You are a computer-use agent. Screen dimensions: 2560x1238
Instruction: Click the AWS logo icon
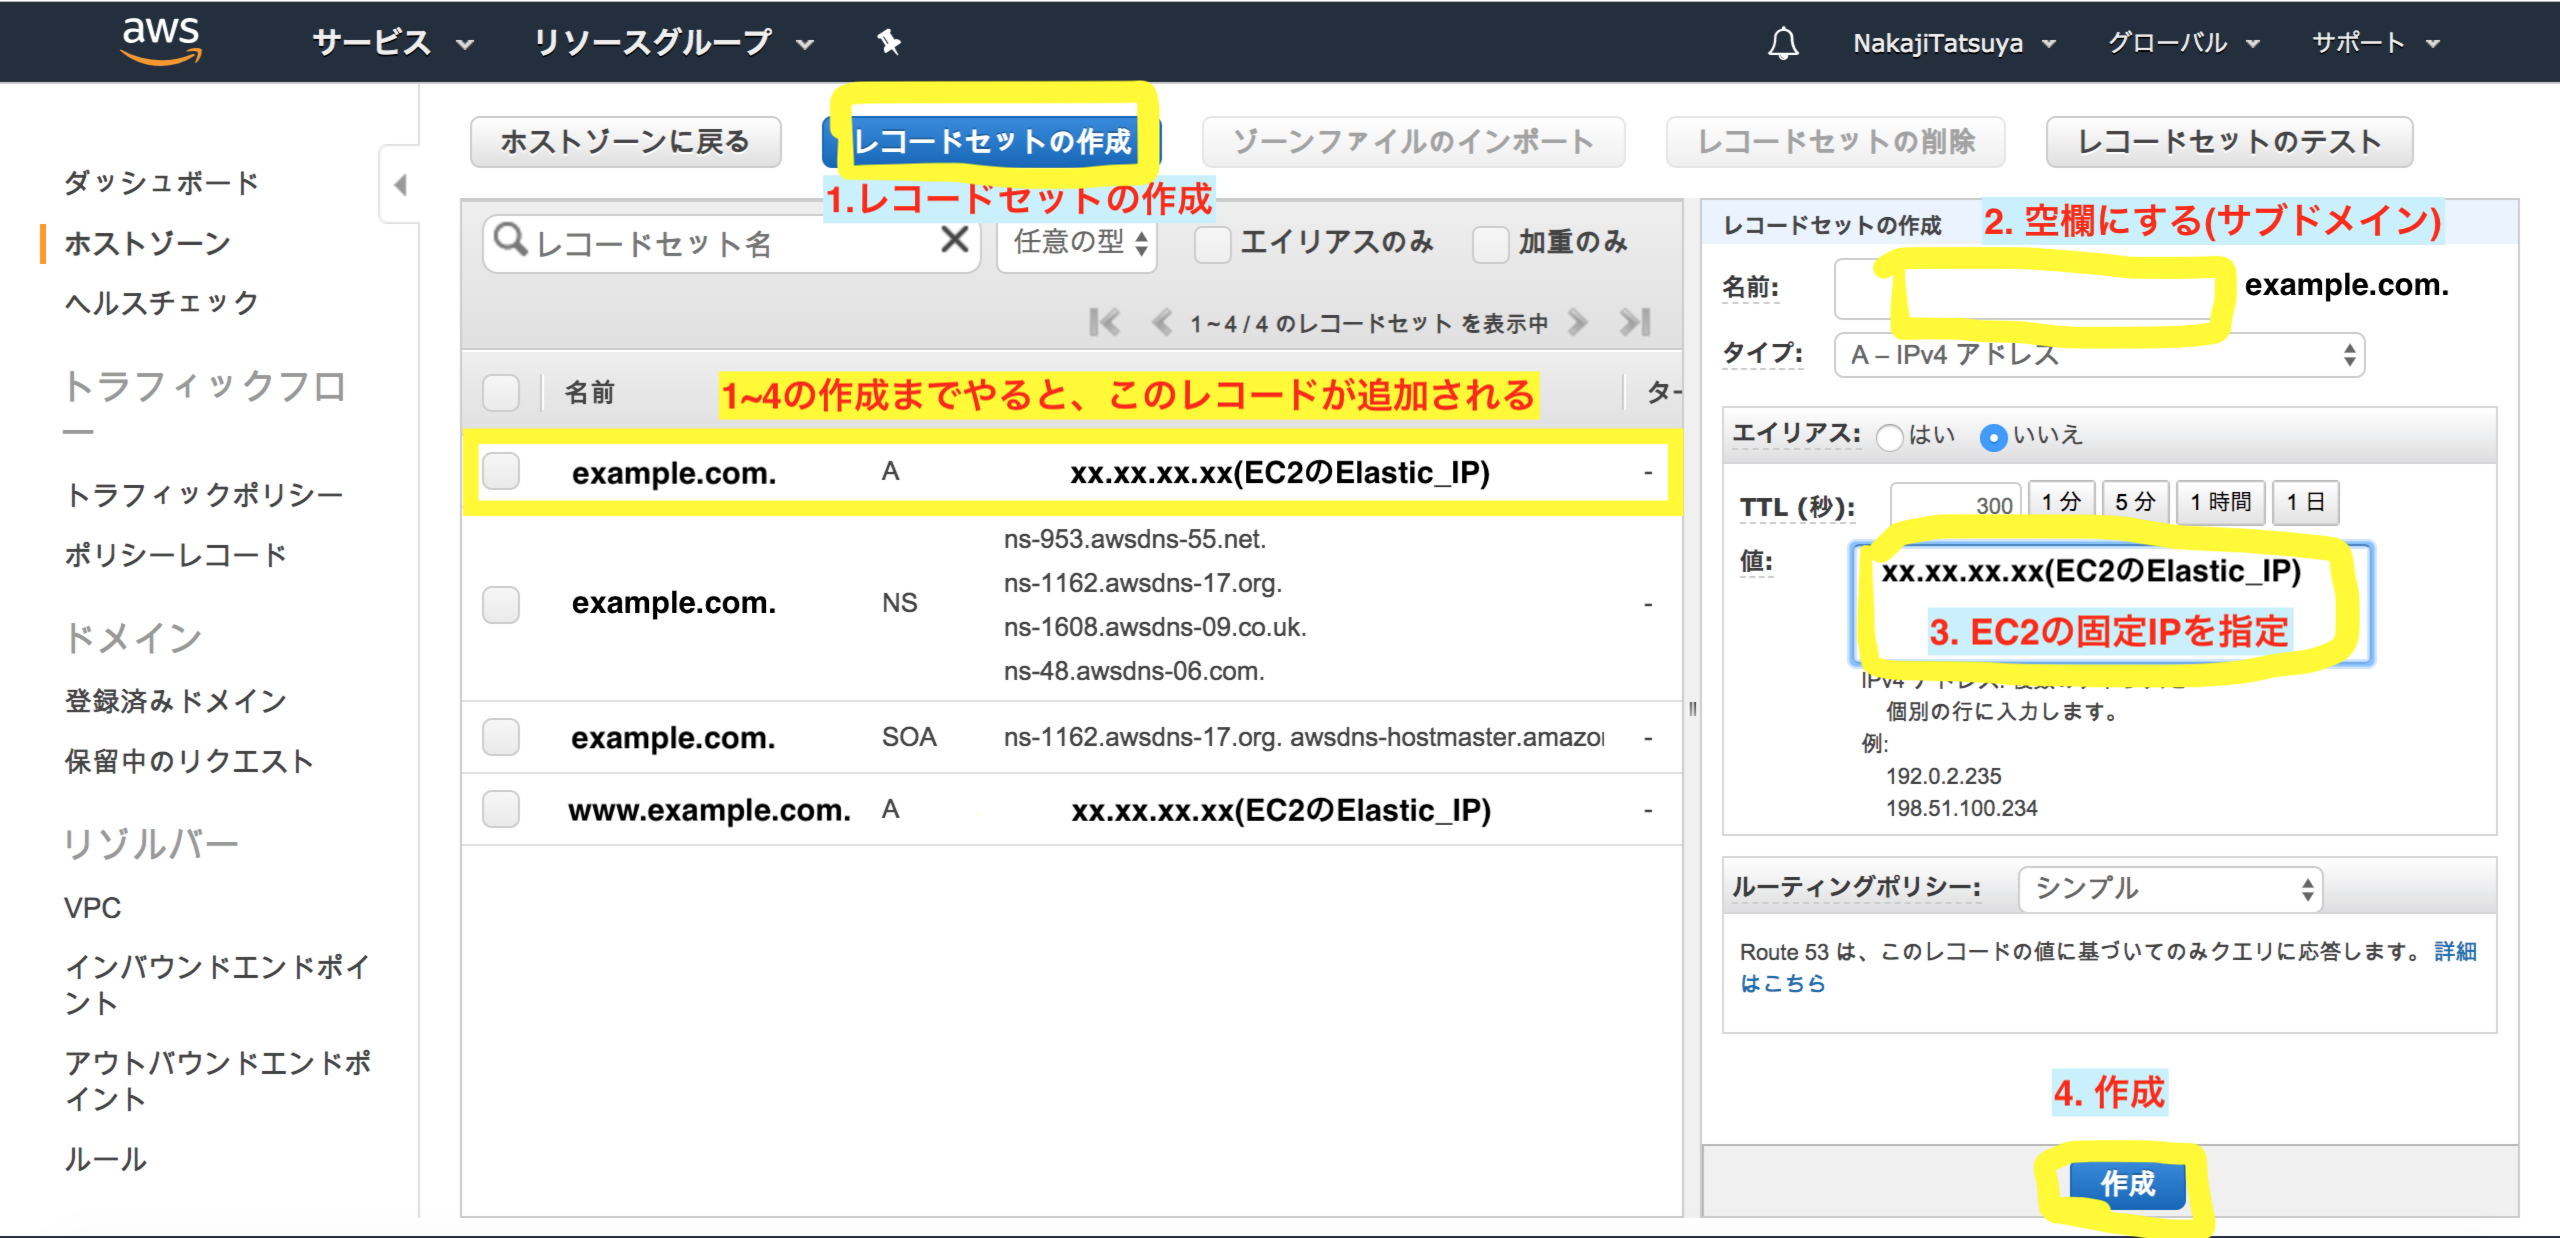tap(161, 40)
